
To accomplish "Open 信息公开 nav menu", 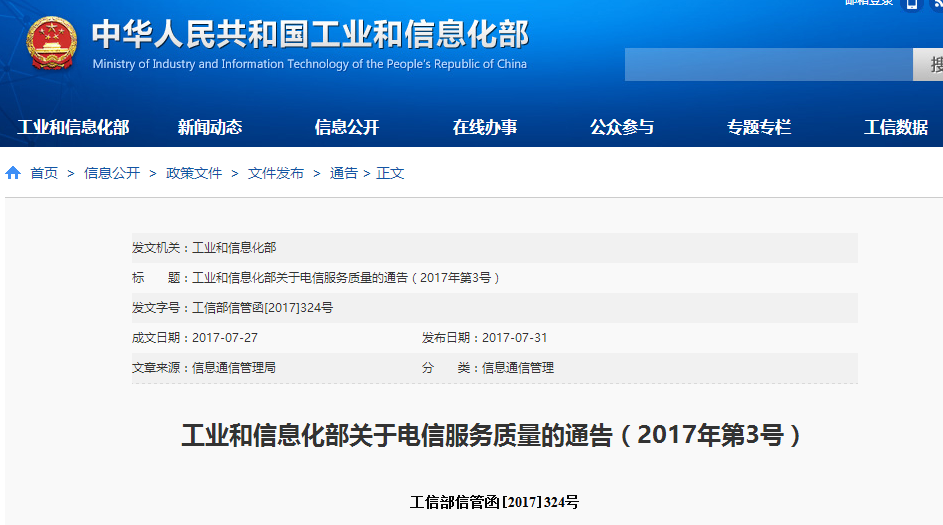I will [x=347, y=127].
